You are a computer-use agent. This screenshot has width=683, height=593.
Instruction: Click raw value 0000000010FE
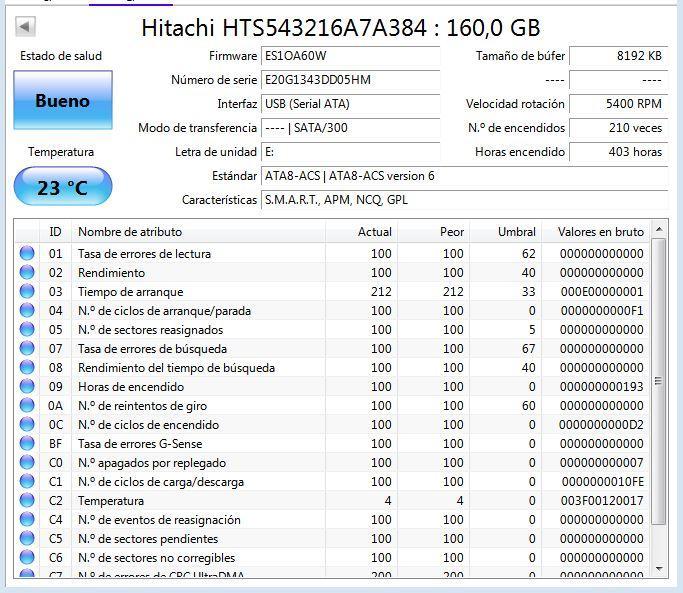603,482
